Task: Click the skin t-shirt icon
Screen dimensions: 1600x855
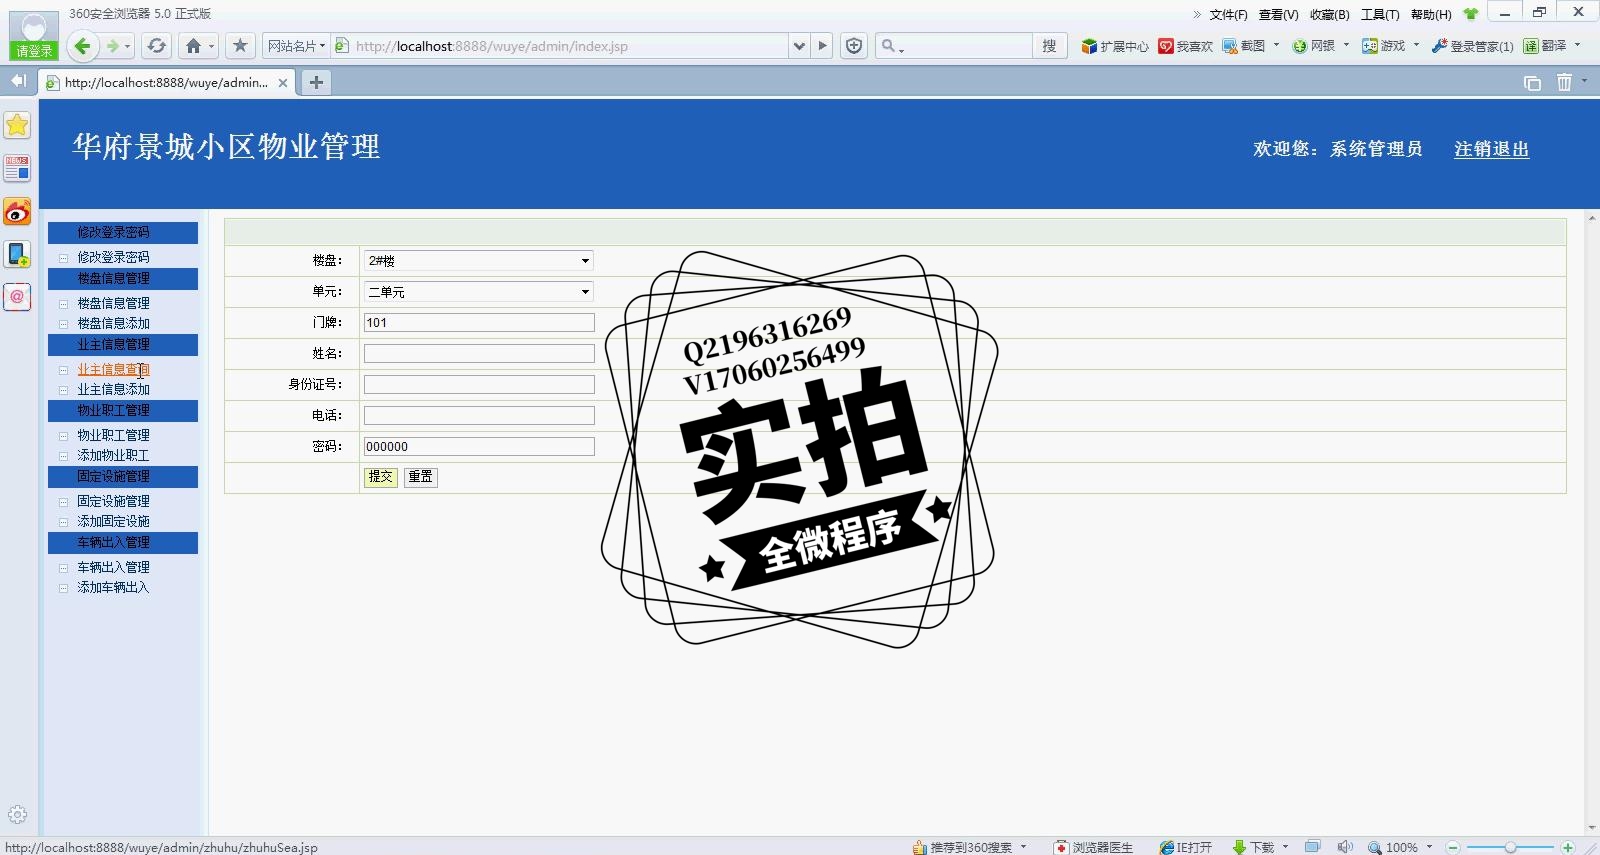Action: click(x=1470, y=14)
